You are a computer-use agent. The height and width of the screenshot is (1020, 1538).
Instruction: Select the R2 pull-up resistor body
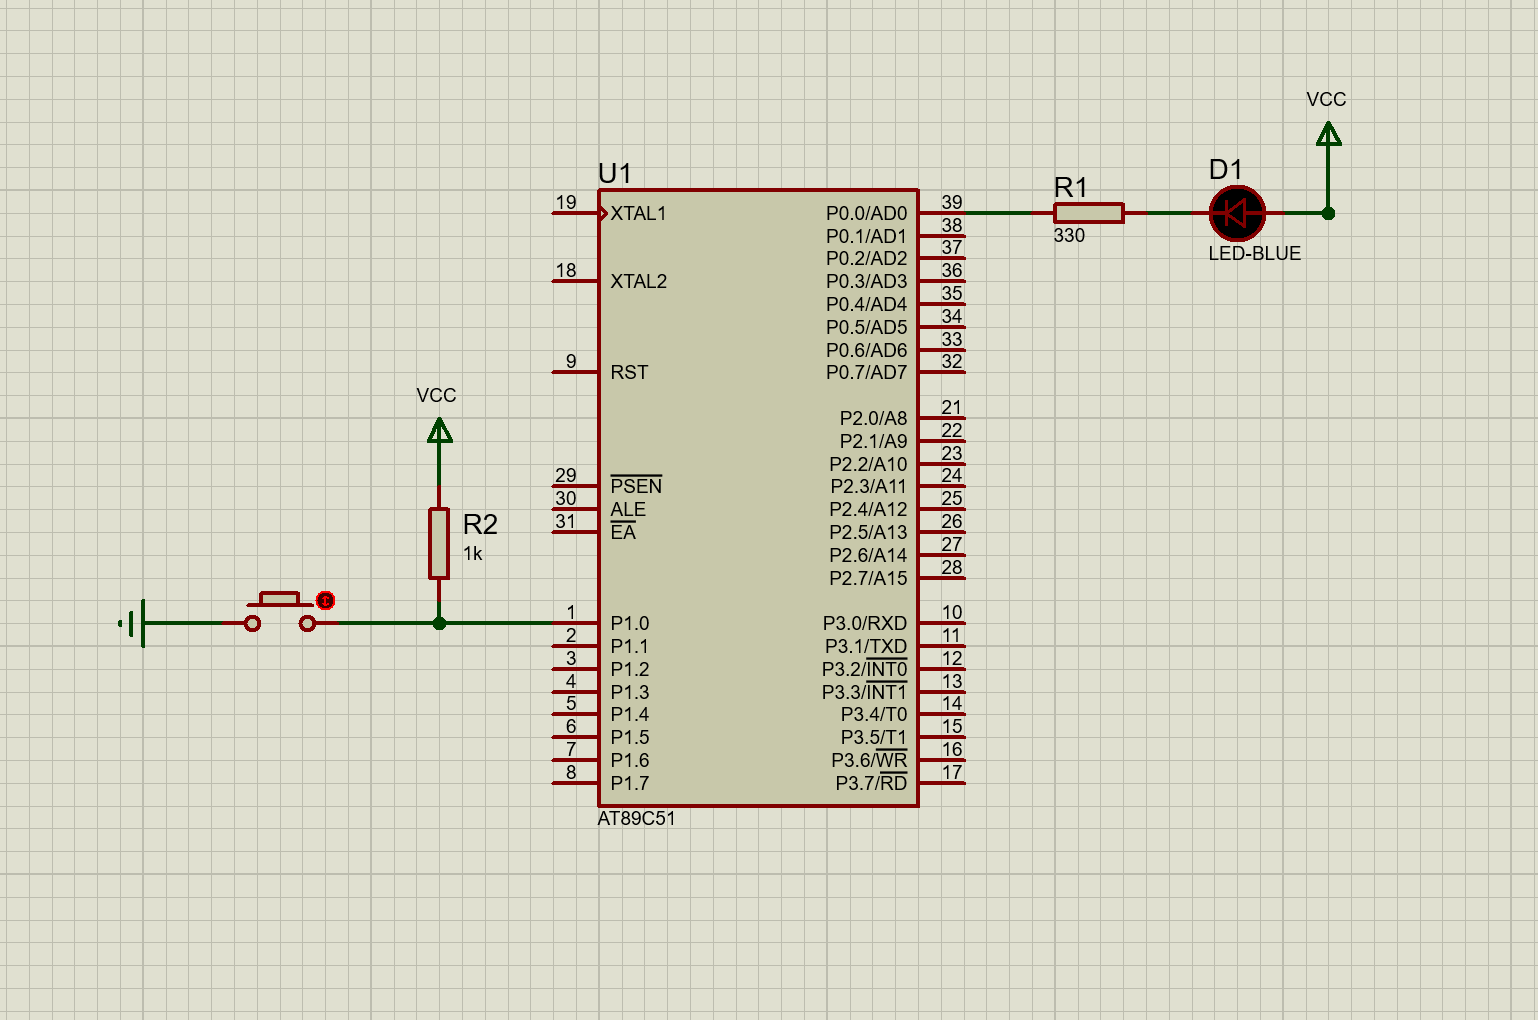[x=439, y=543]
